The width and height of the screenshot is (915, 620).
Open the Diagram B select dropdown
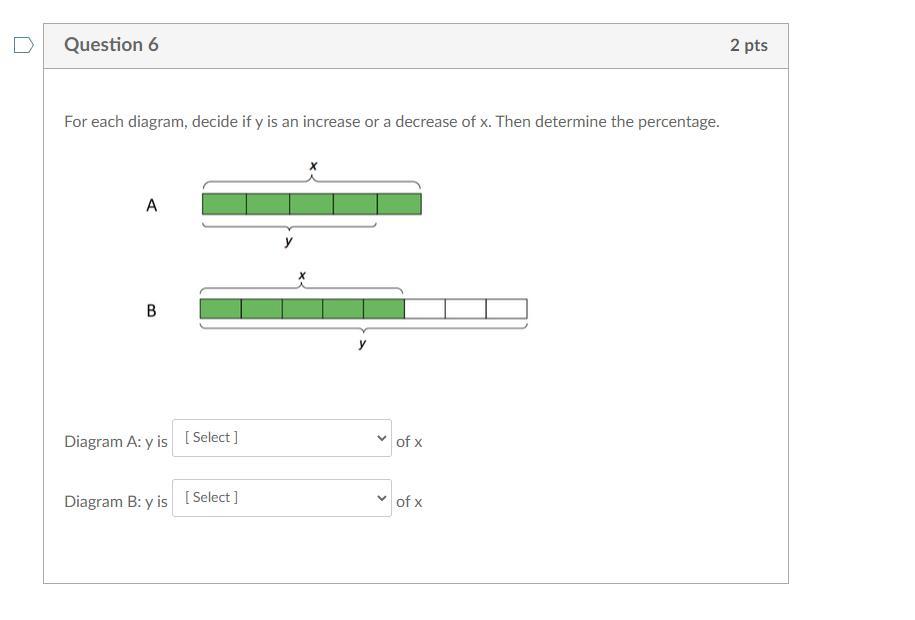click(282, 498)
